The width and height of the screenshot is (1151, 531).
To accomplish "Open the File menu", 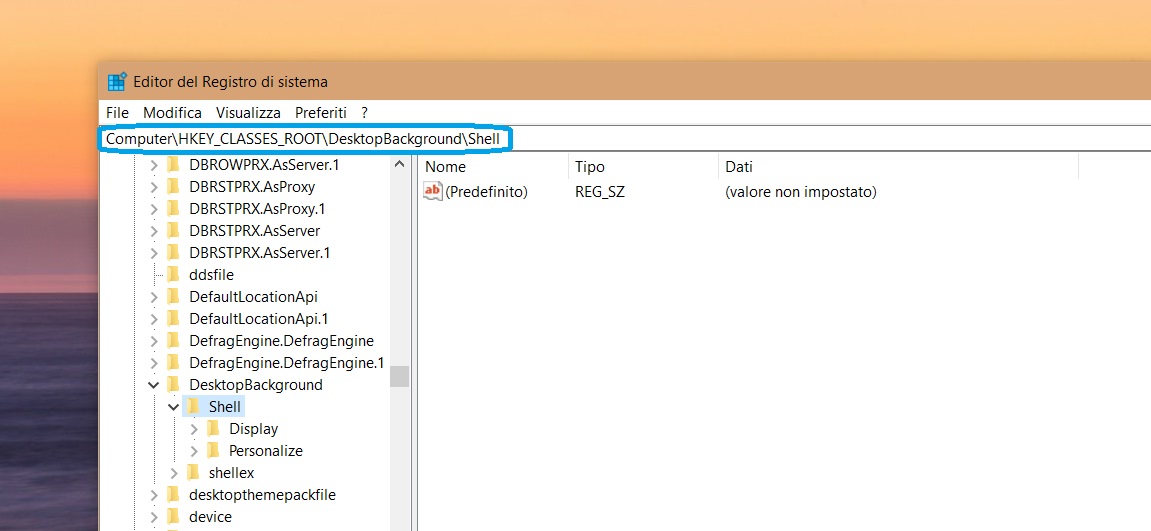I will click(117, 113).
